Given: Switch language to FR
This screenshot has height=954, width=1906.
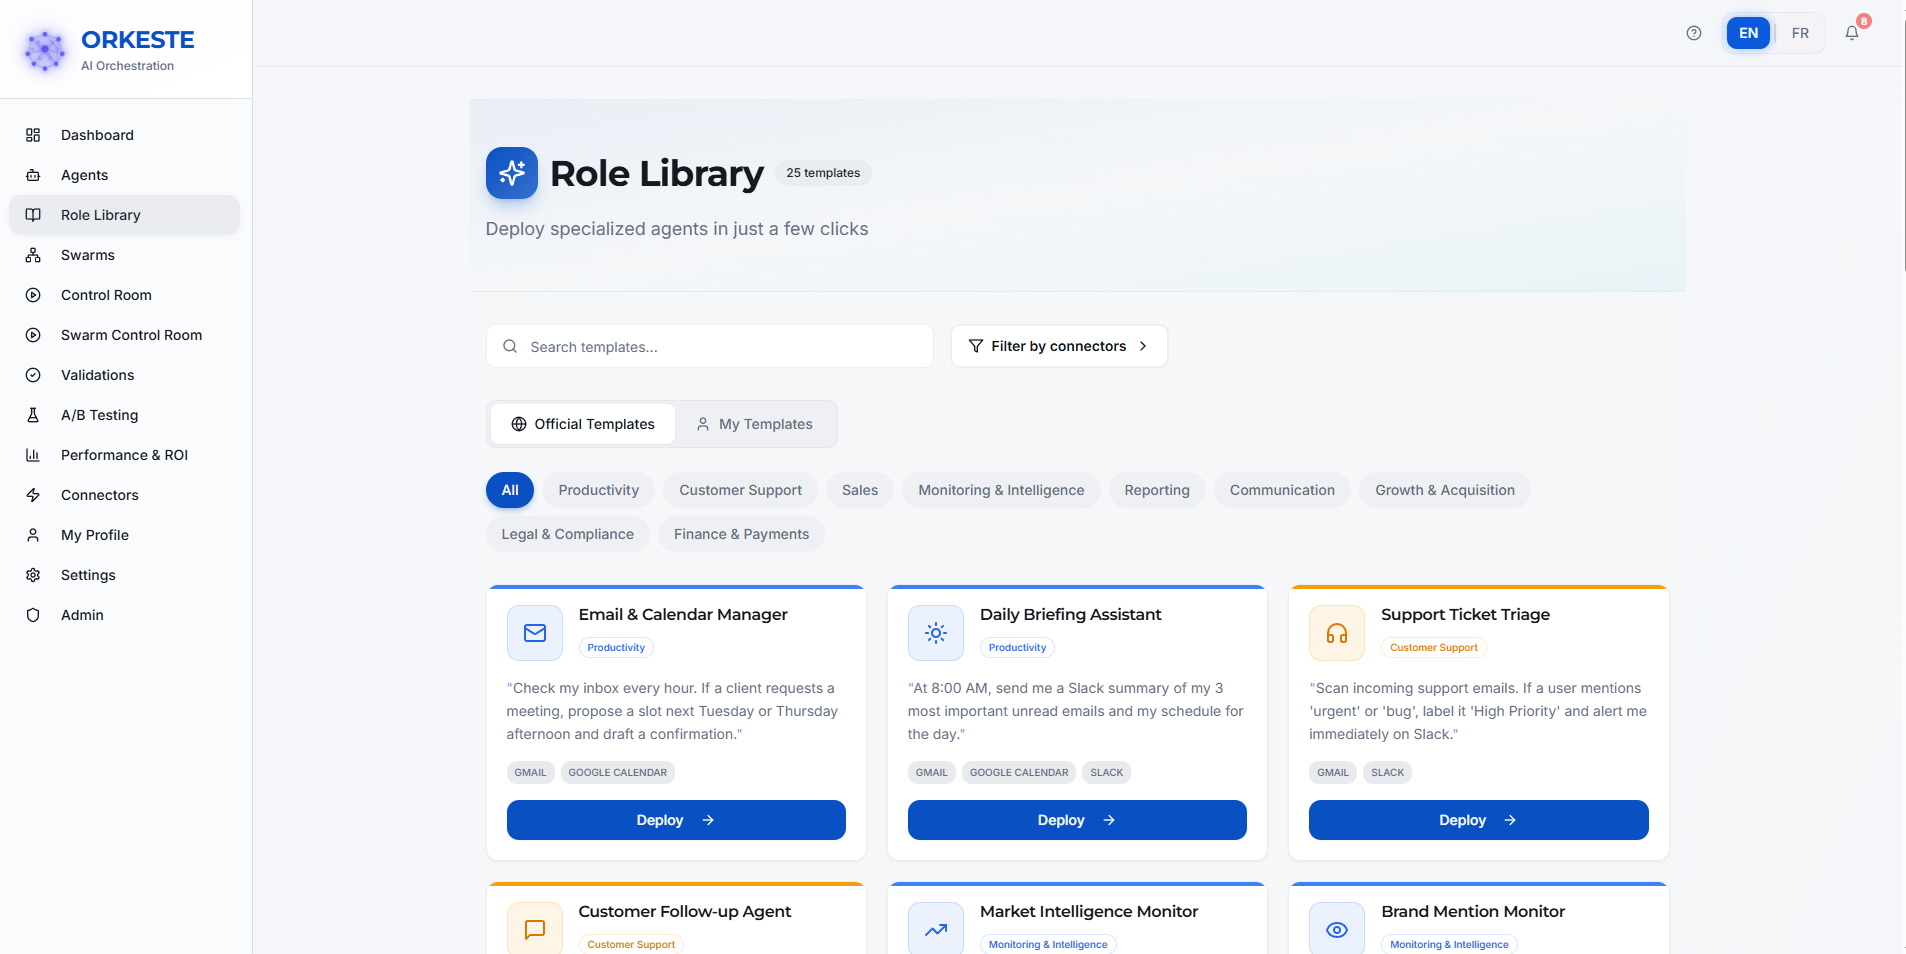Looking at the screenshot, I should coord(1800,33).
